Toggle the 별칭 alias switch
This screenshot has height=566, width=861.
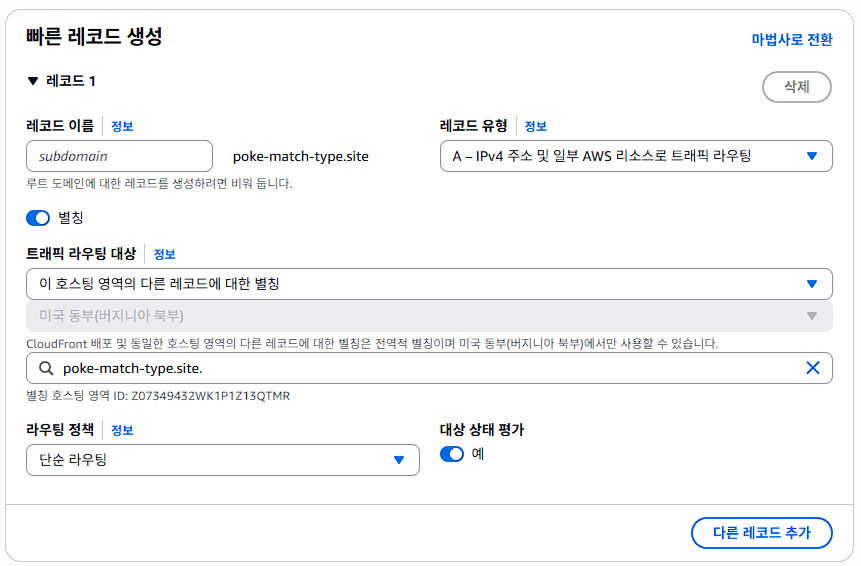(x=38, y=218)
